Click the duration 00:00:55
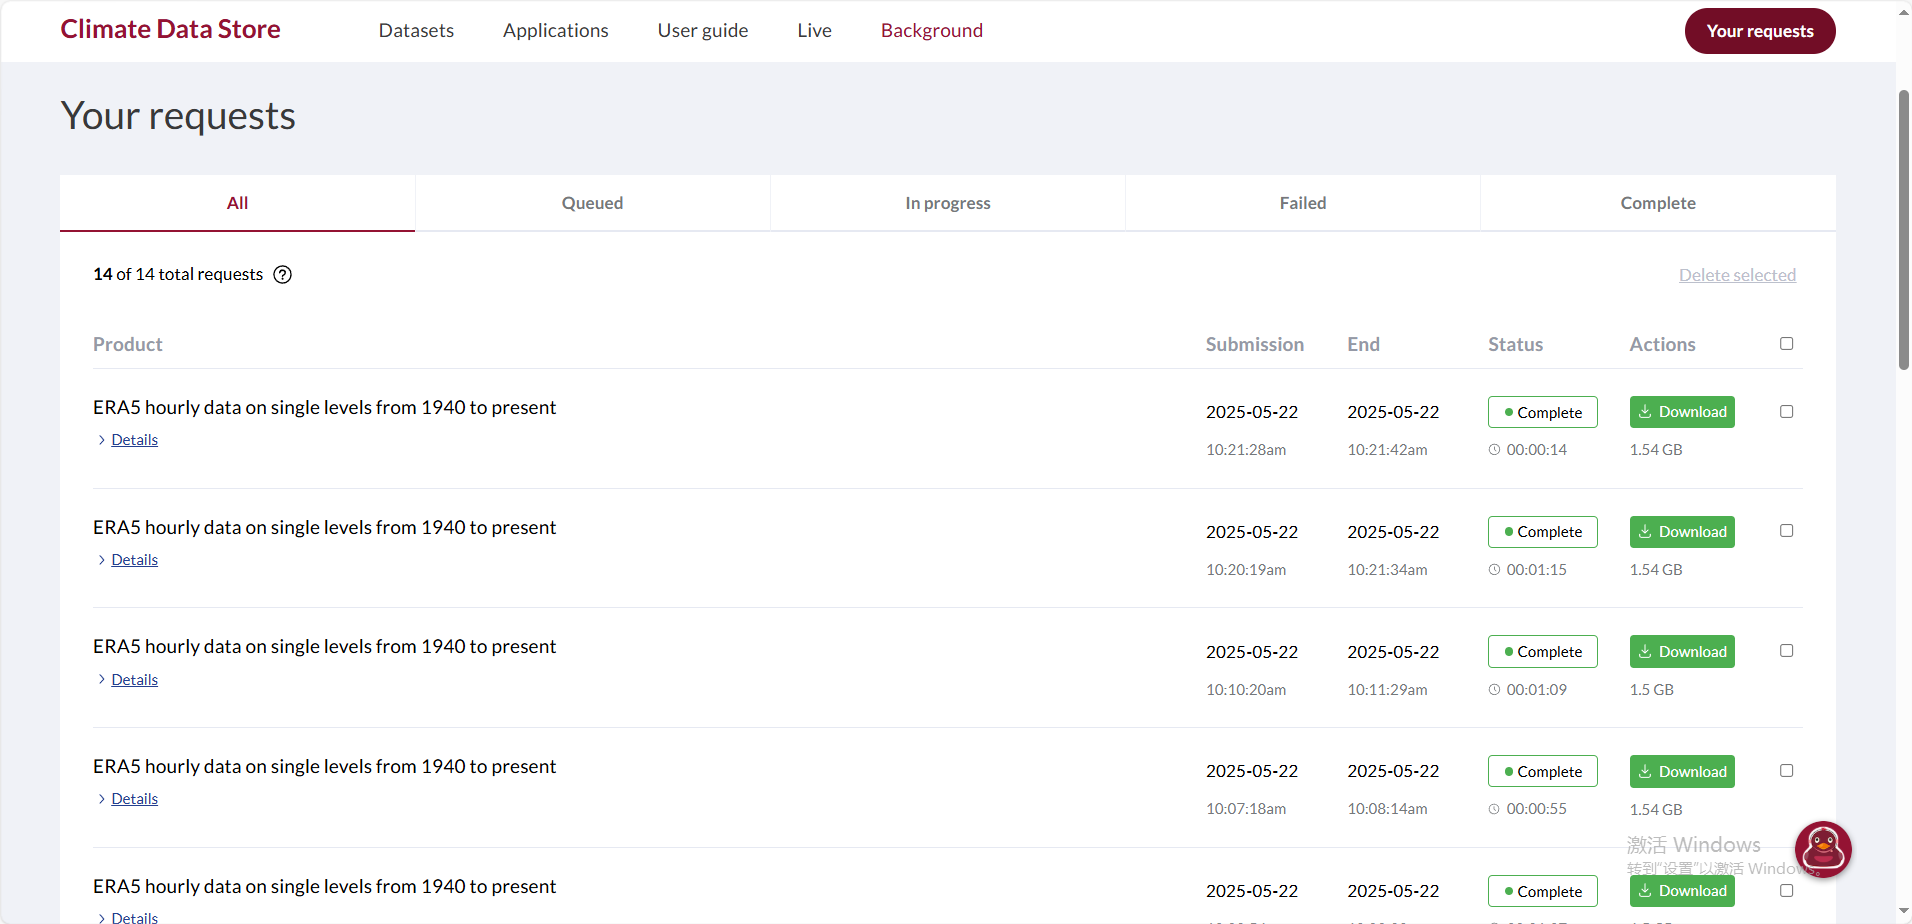 coord(1537,809)
